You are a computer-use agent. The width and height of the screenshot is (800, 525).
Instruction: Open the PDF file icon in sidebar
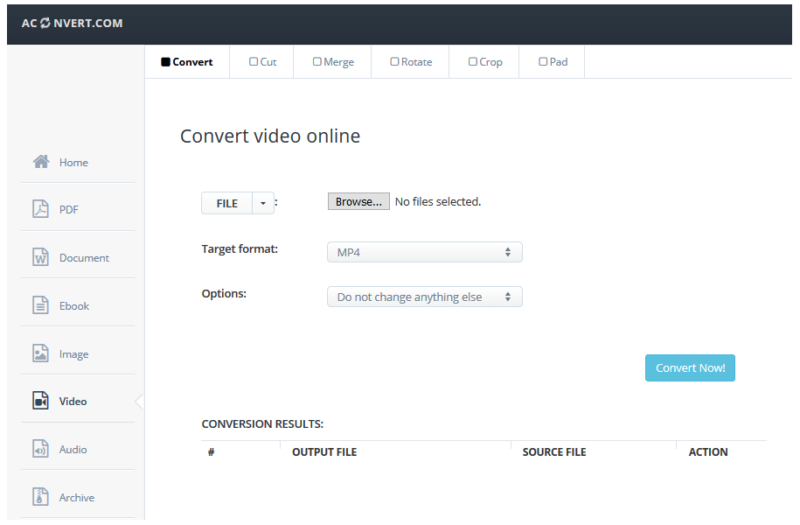(x=40, y=209)
